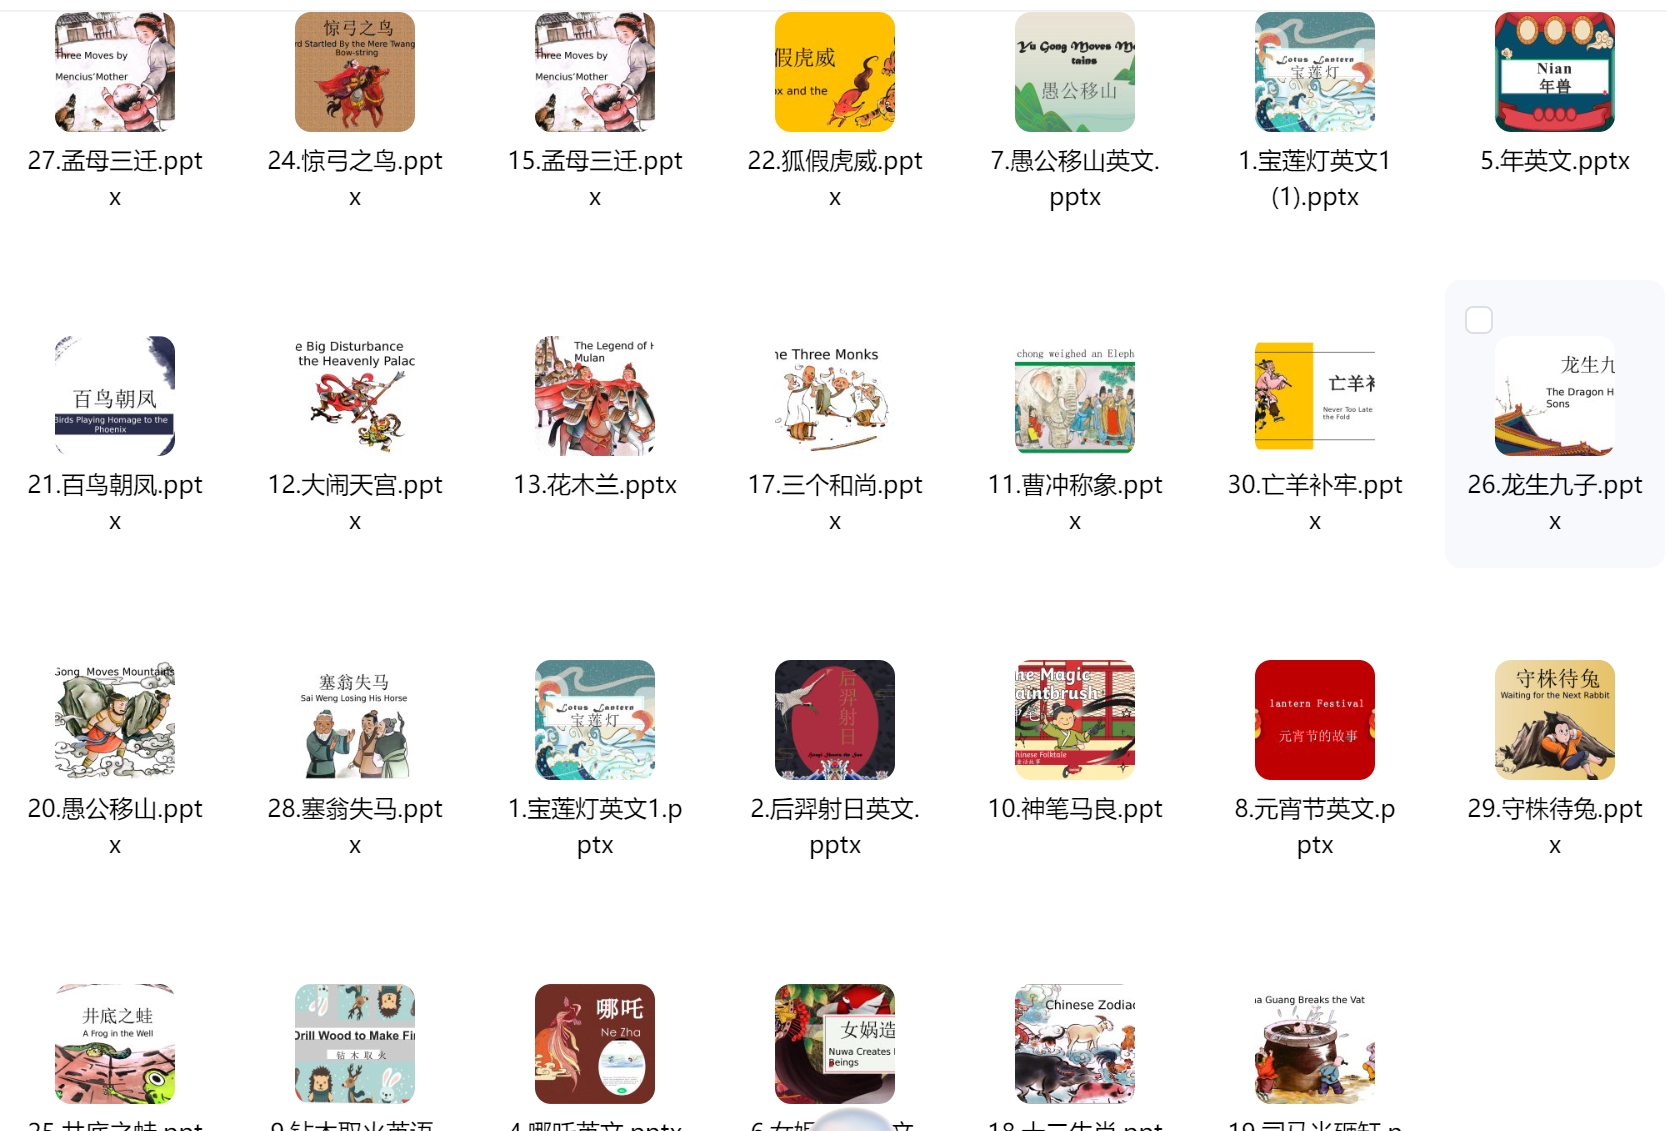
Task: Click 8.元宵节英文.pptx Lantern Festival thumbnail
Action: tap(1315, 720)
